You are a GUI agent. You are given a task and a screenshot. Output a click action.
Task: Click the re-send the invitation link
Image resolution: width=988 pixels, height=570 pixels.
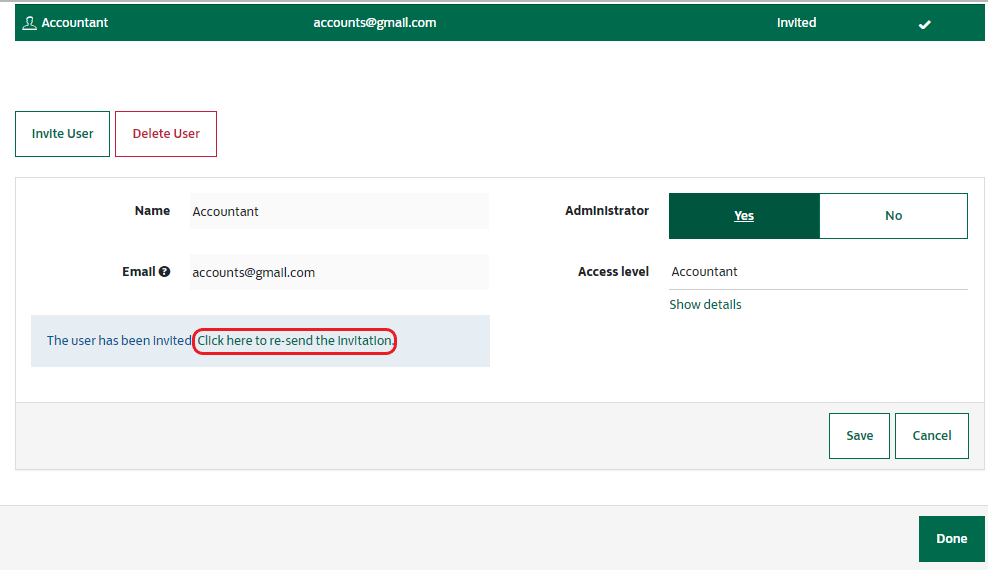click(x=295, y=341)
